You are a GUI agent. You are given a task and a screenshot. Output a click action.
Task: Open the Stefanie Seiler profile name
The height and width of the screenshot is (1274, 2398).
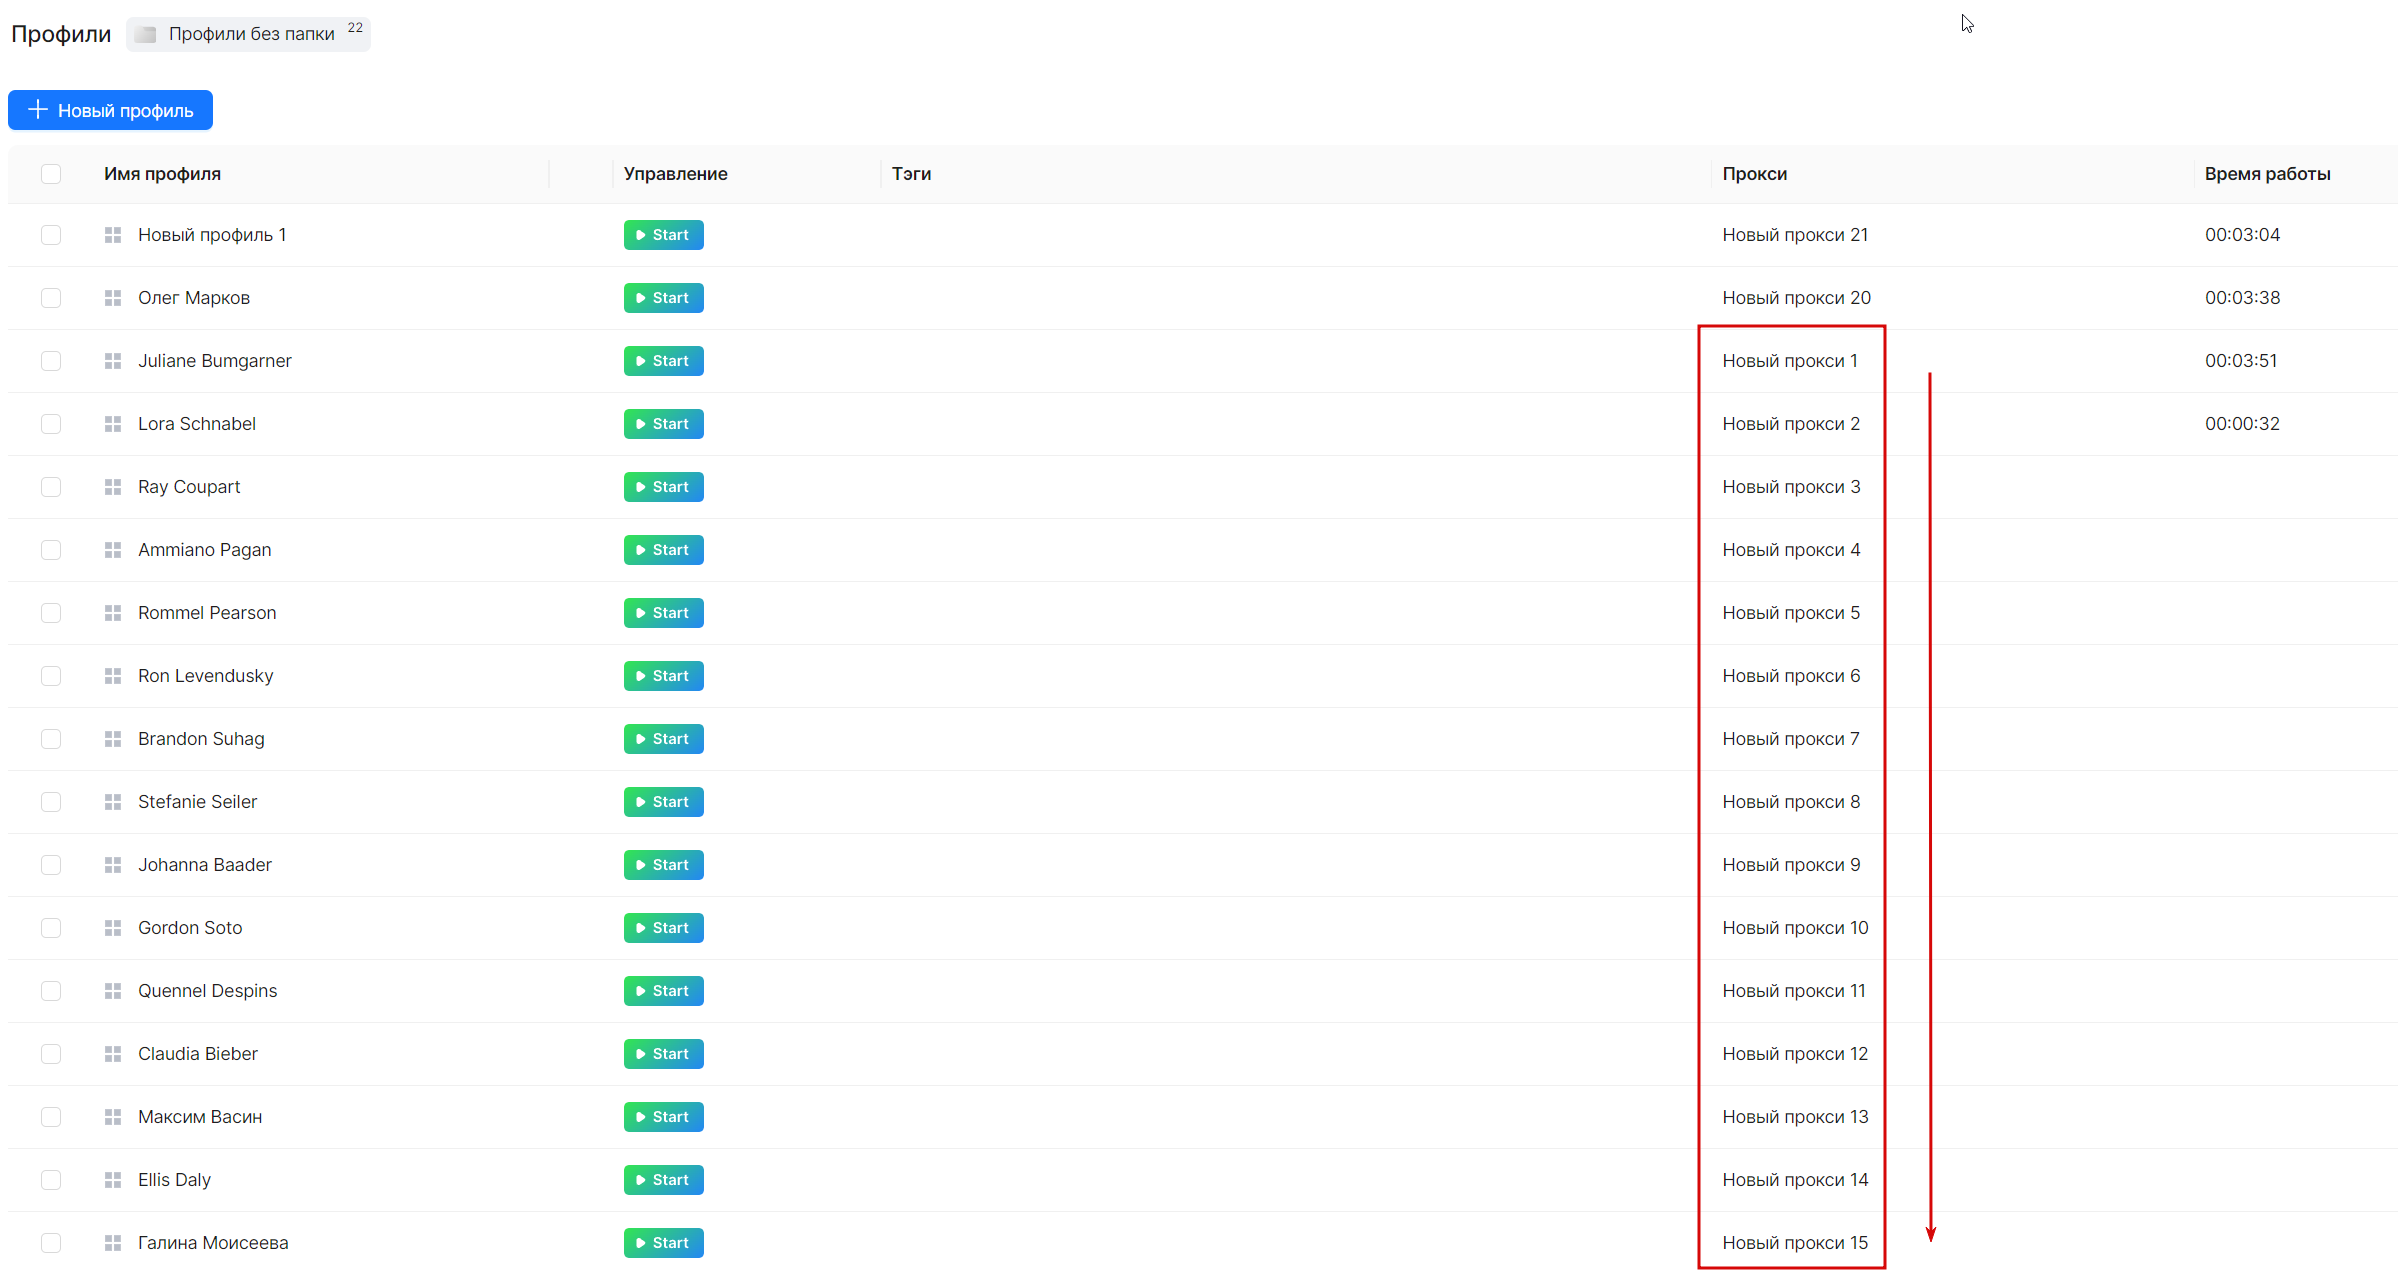[197, 802]
